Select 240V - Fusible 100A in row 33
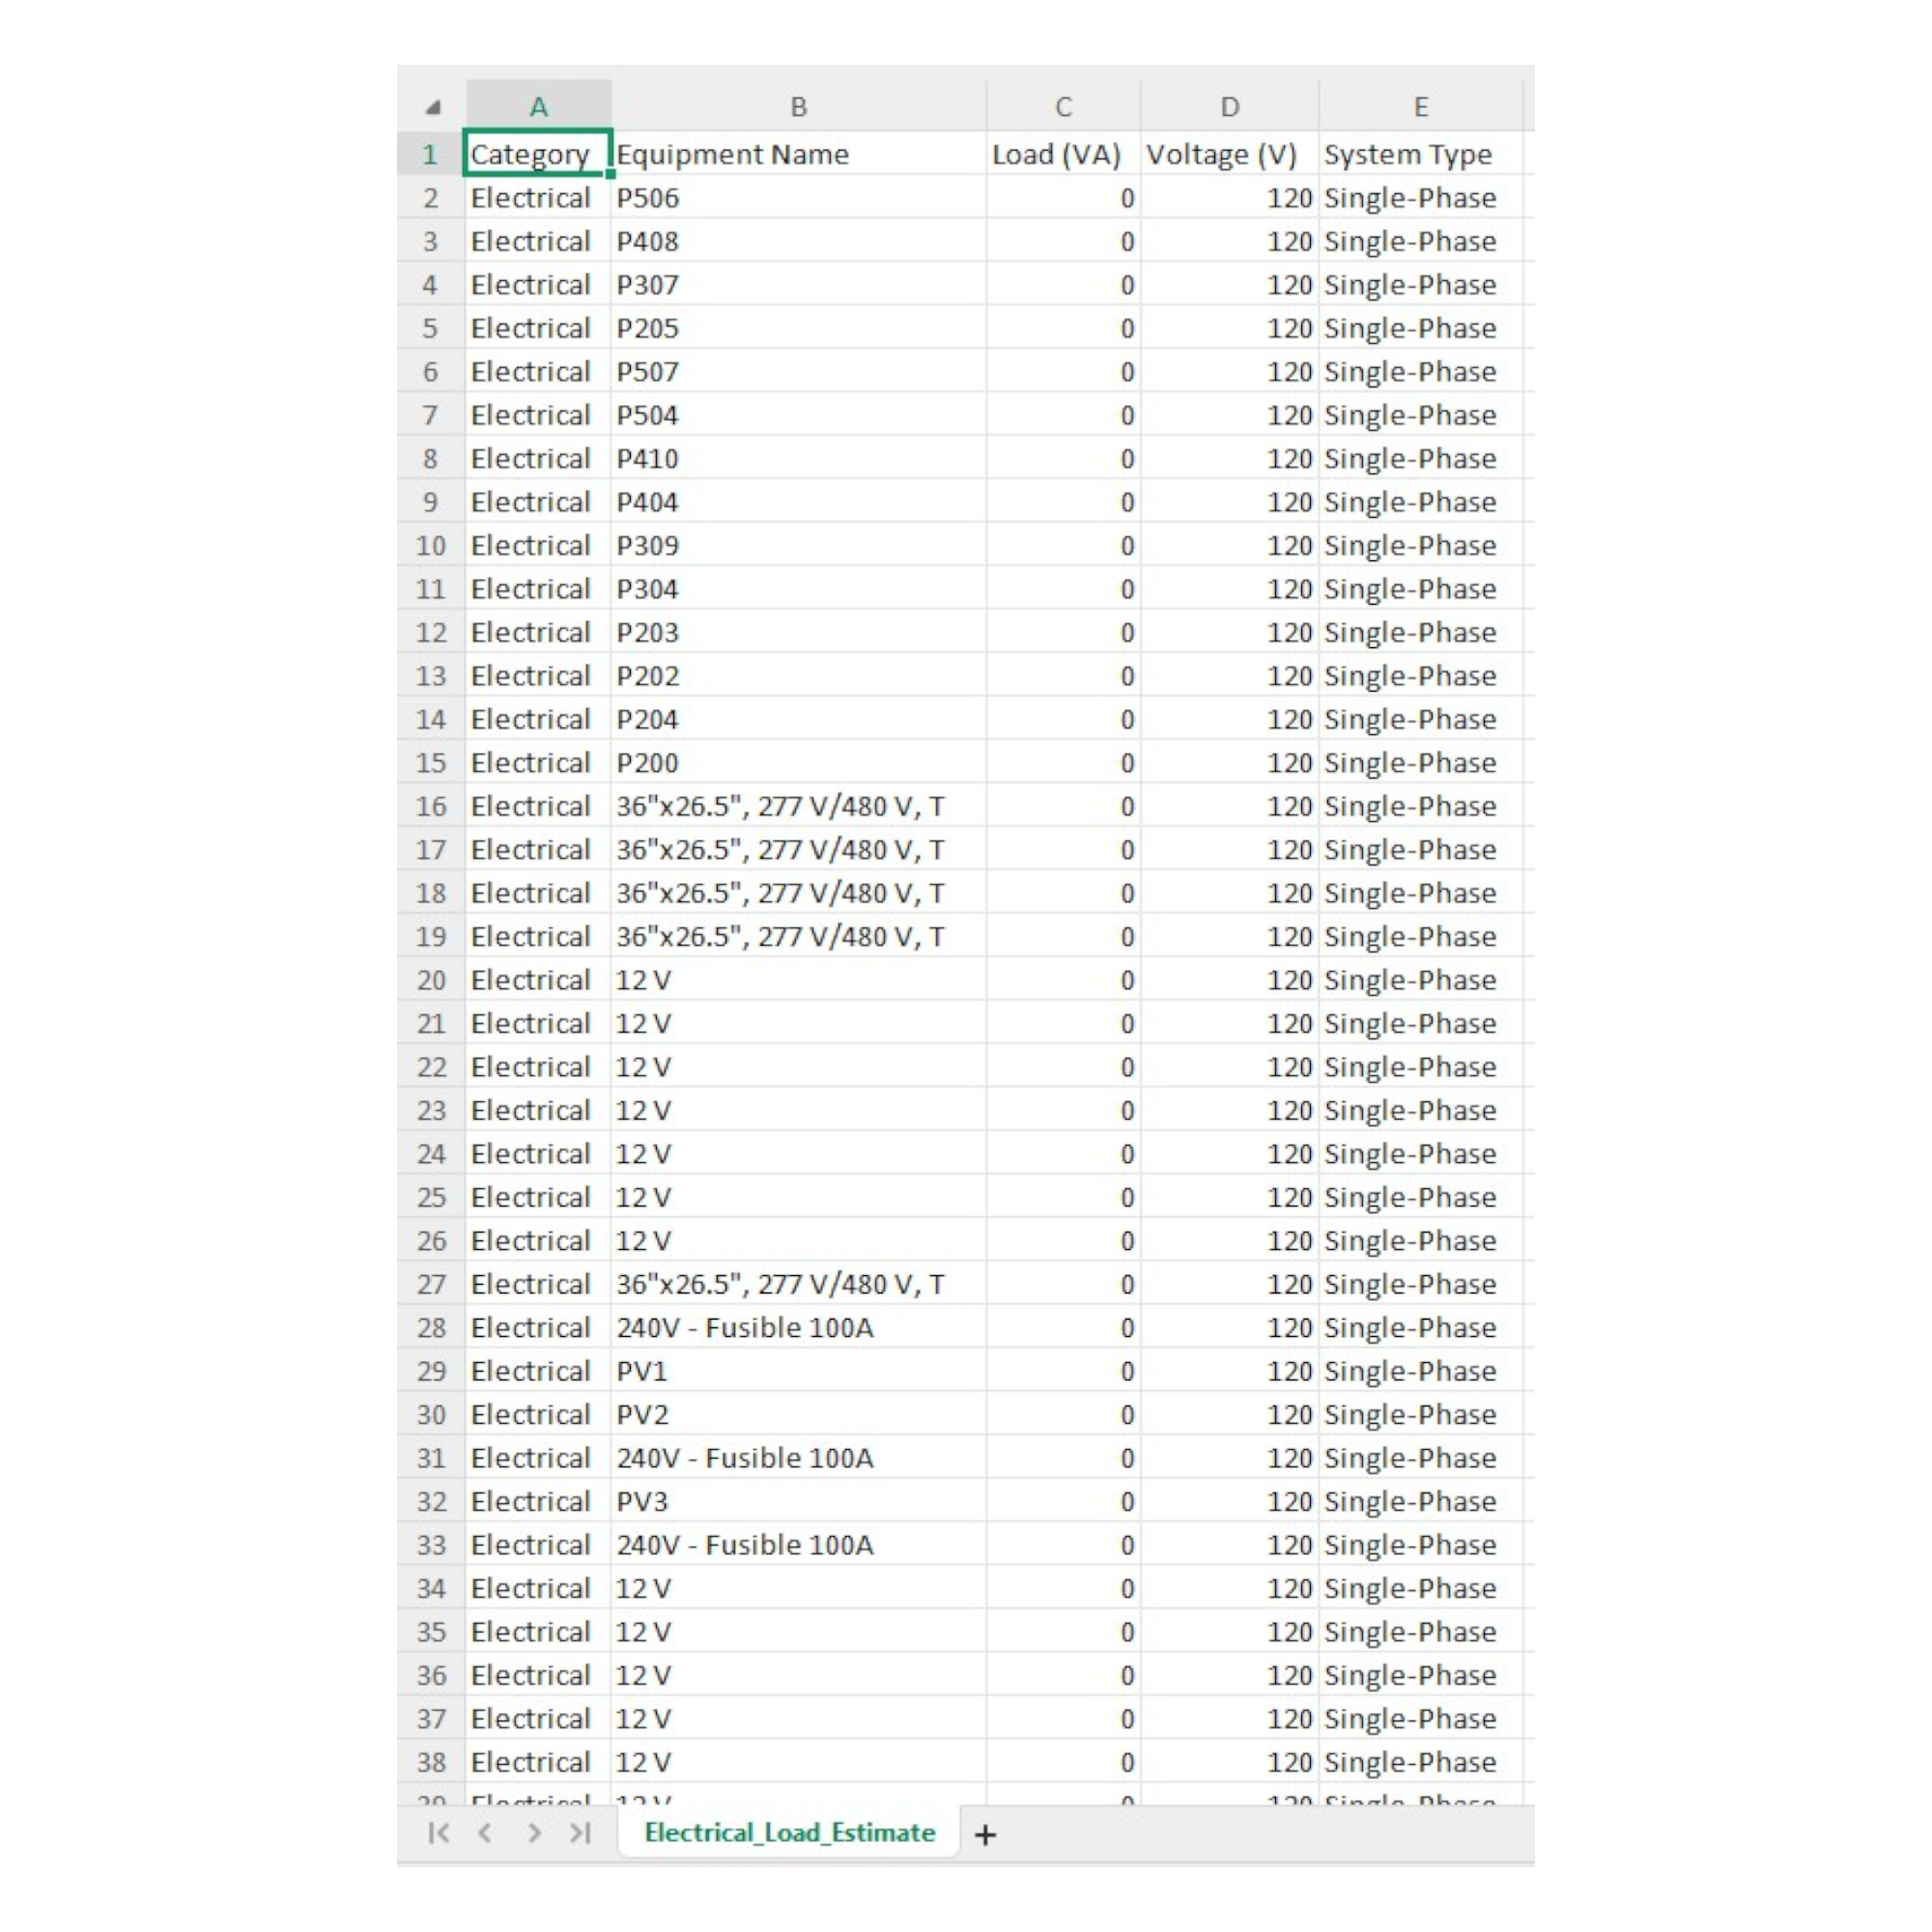Viewport: 1932px width, 1932px height. 798,1545
